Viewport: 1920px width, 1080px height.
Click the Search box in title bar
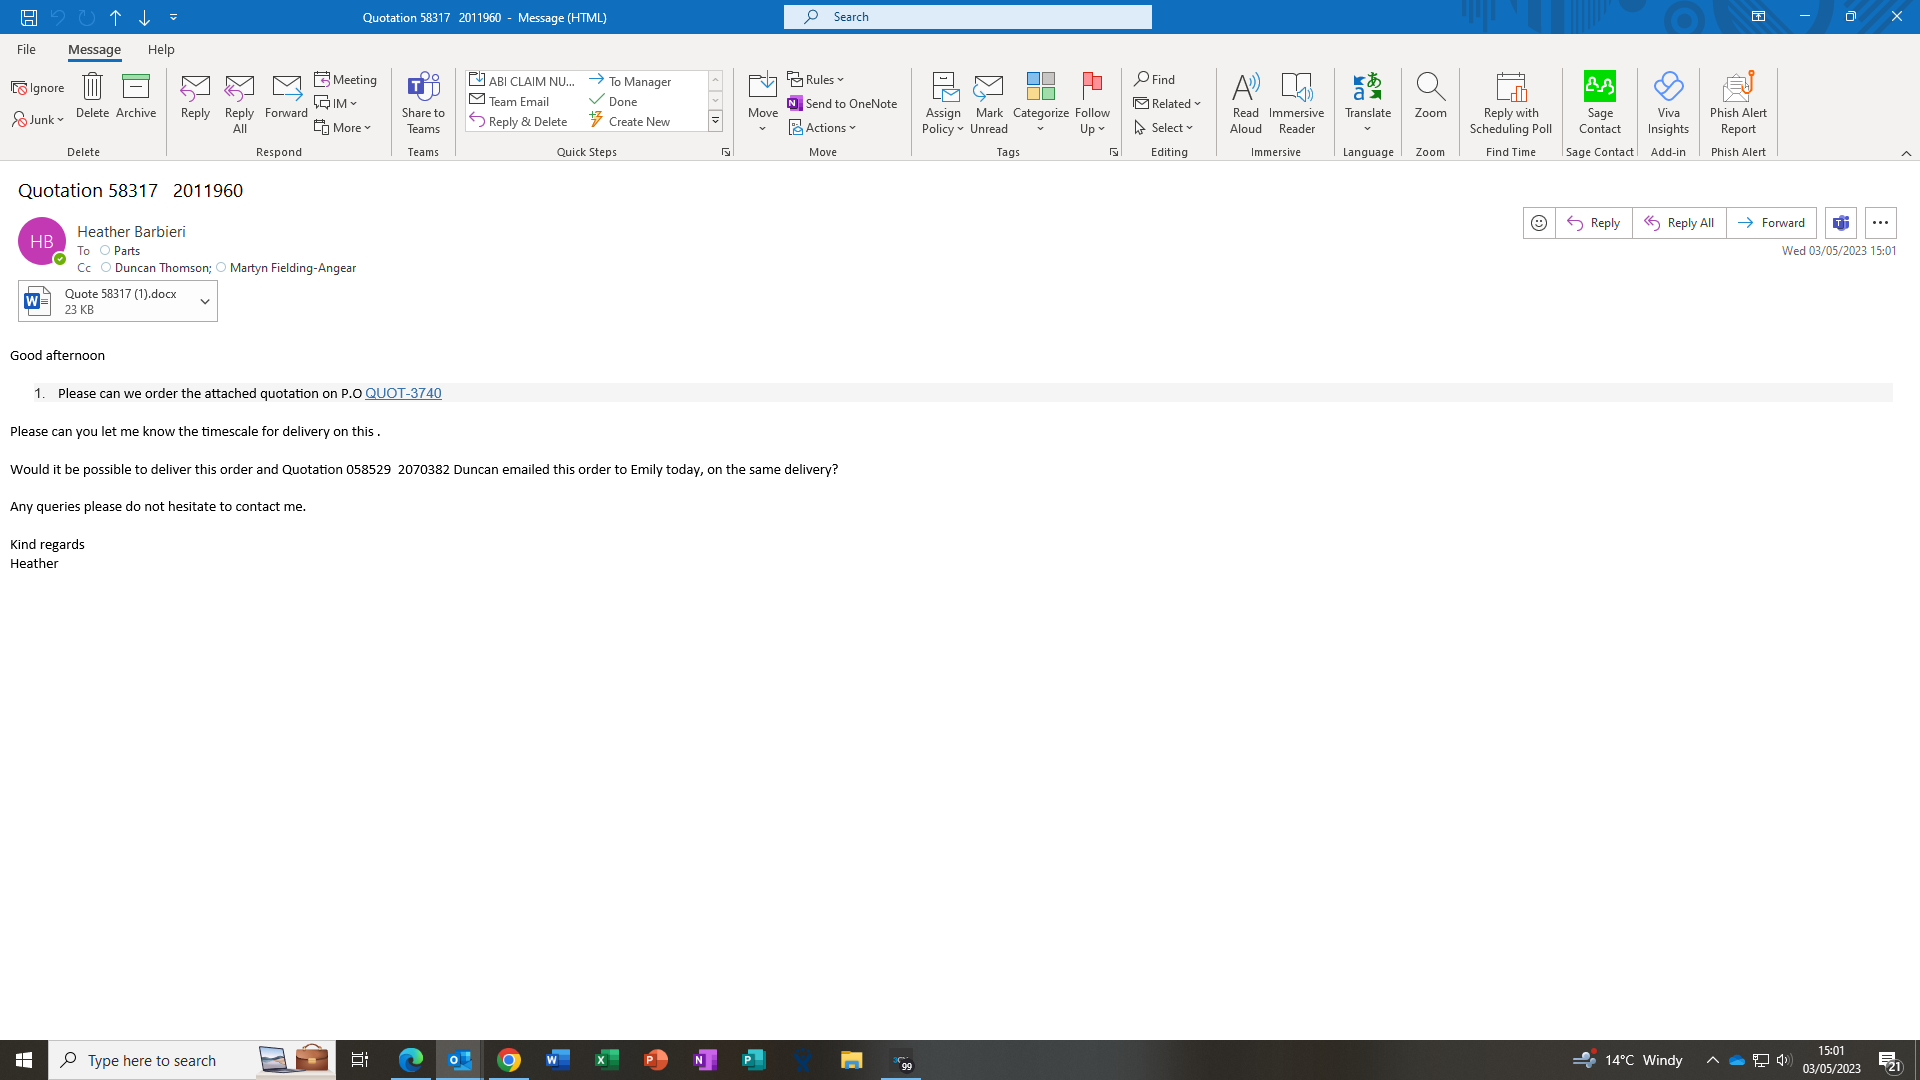[x=967, y=17]
